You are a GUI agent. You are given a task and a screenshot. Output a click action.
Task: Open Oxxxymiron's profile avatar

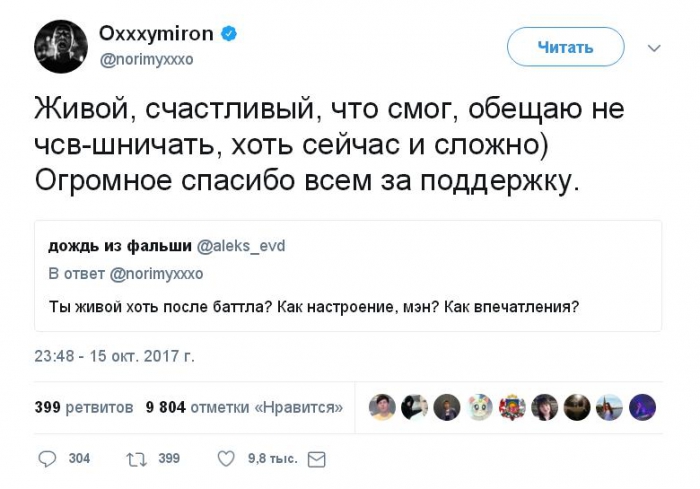coord(60,46)
